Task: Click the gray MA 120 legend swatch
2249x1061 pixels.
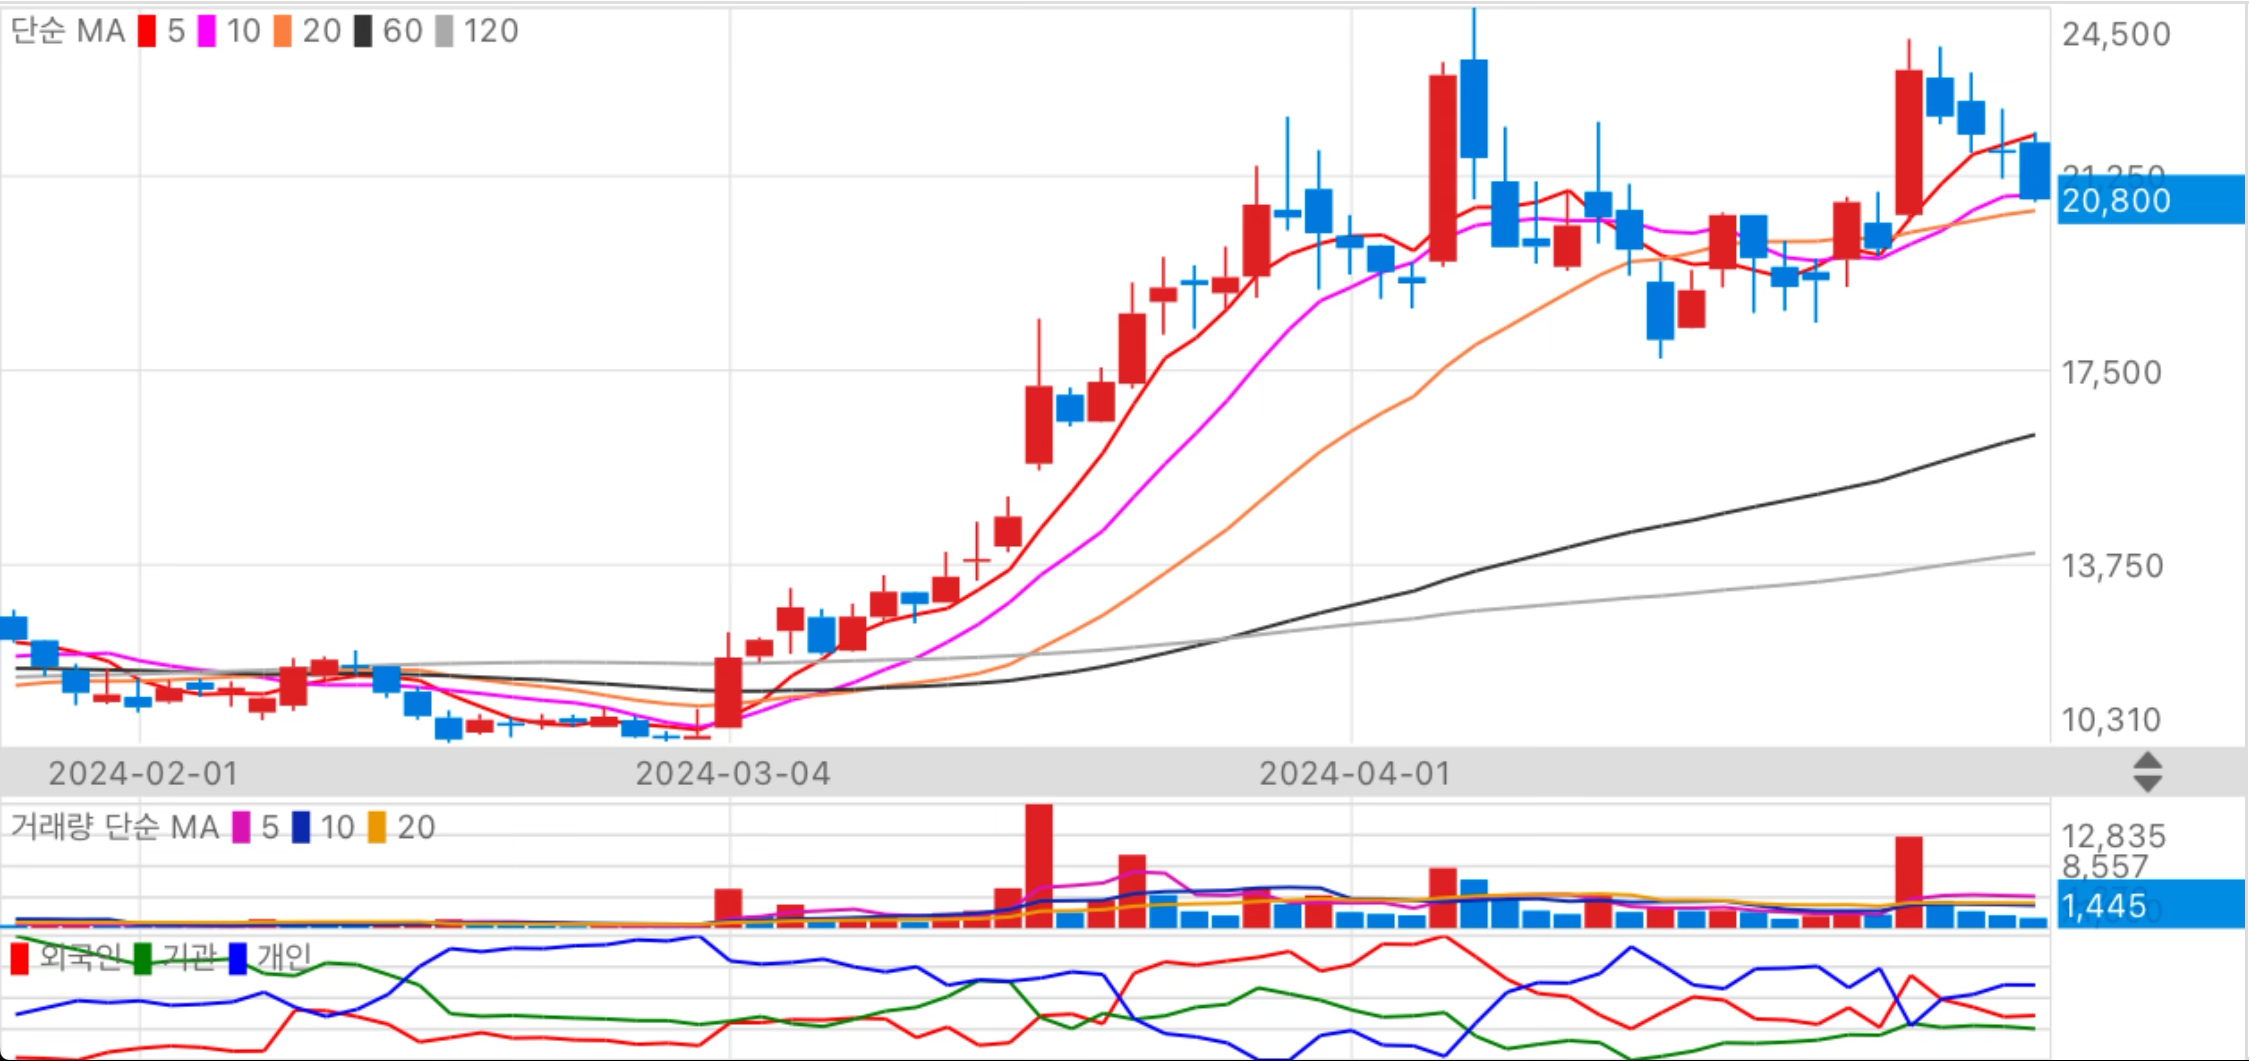Action: pos(444,31)
